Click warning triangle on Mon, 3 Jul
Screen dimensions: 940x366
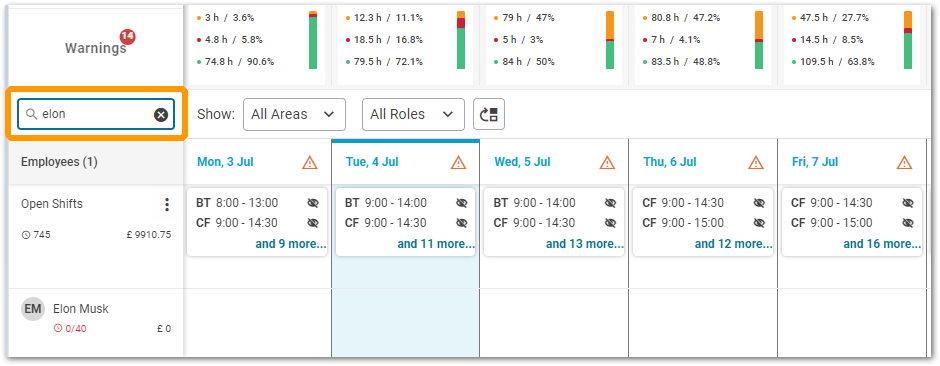click(x=309, y=162)
